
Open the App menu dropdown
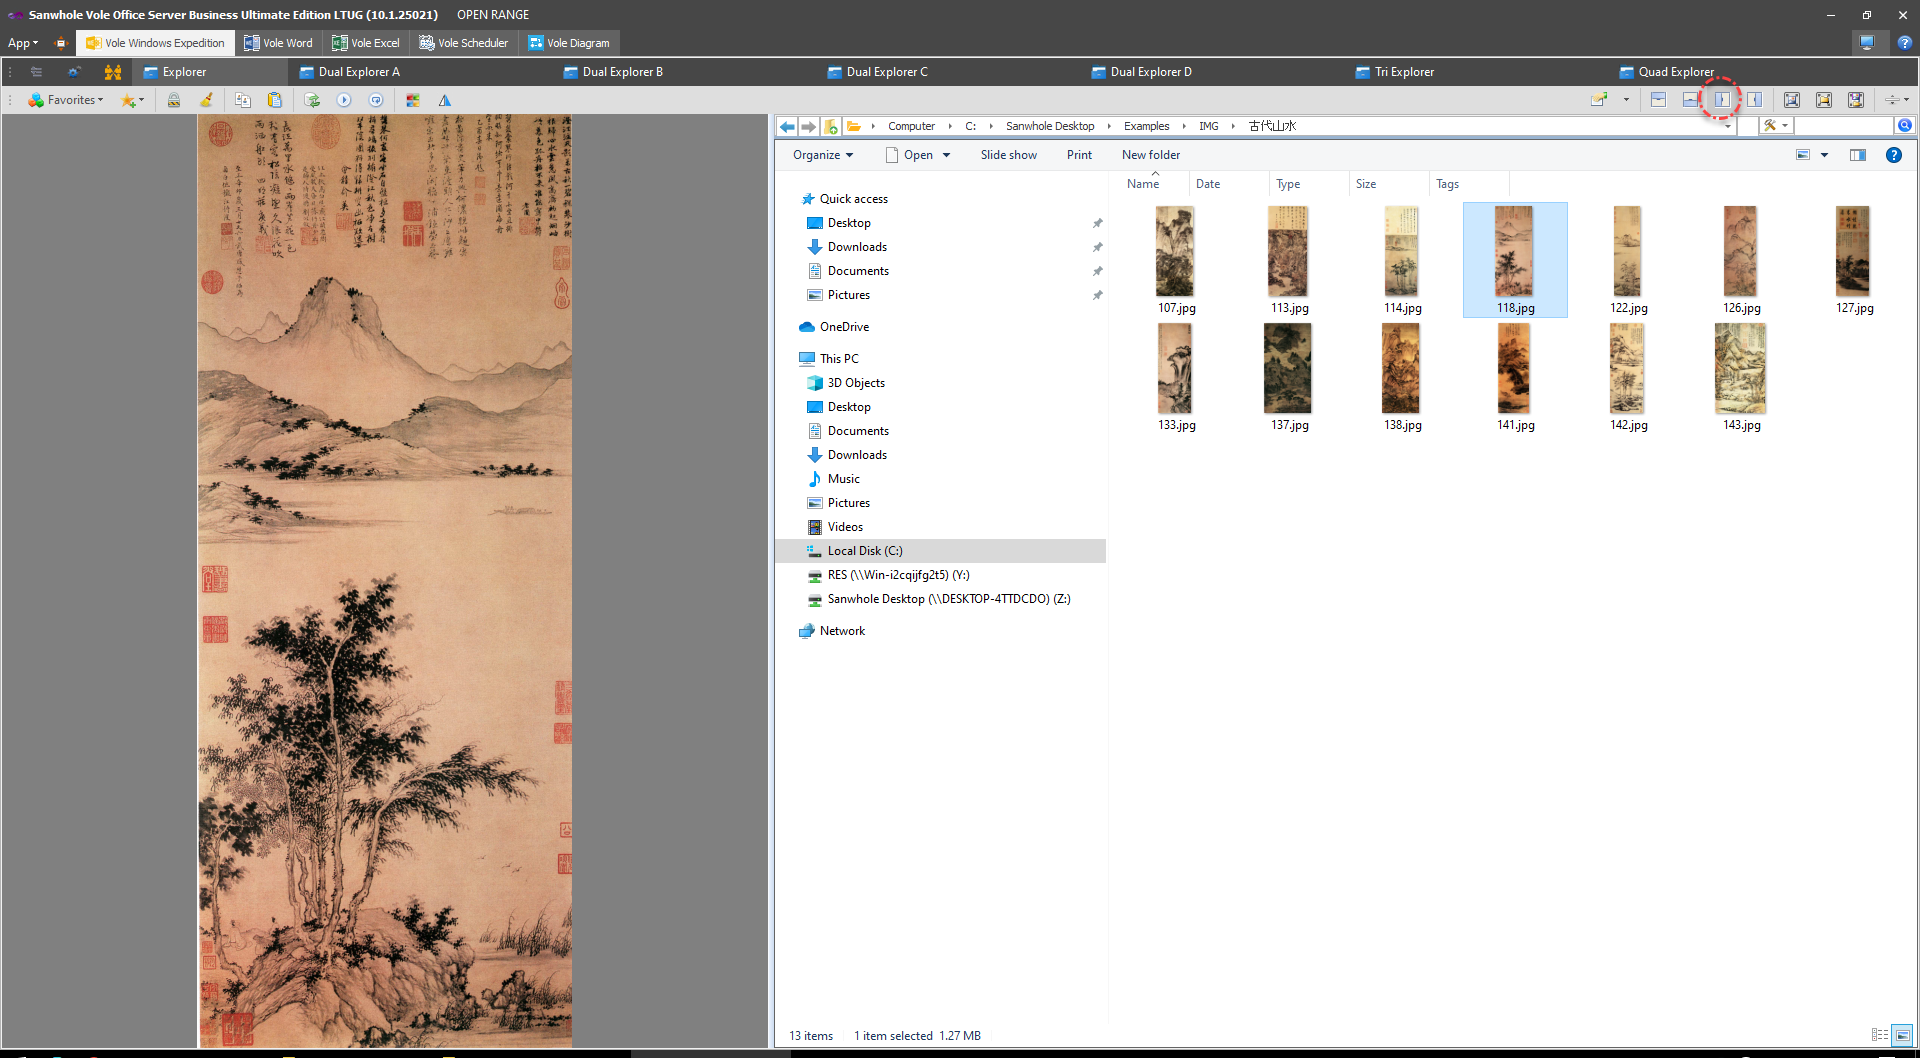(23, 43)
